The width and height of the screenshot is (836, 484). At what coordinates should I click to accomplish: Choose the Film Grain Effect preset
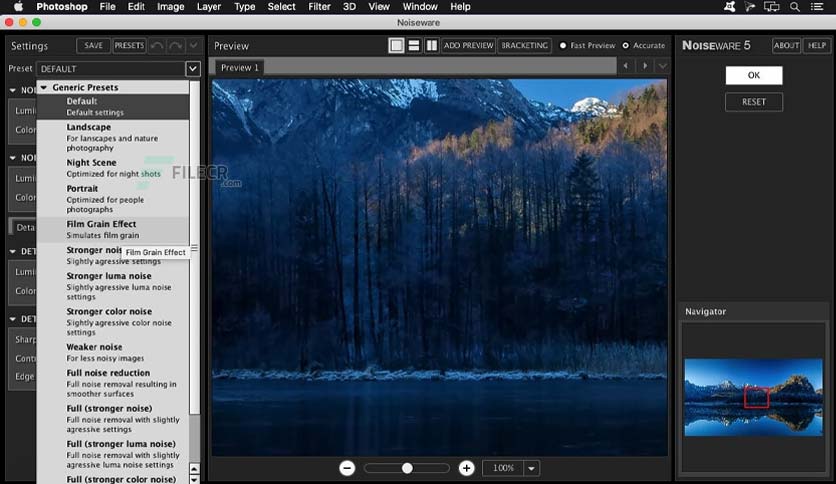[x=113, y=229]
